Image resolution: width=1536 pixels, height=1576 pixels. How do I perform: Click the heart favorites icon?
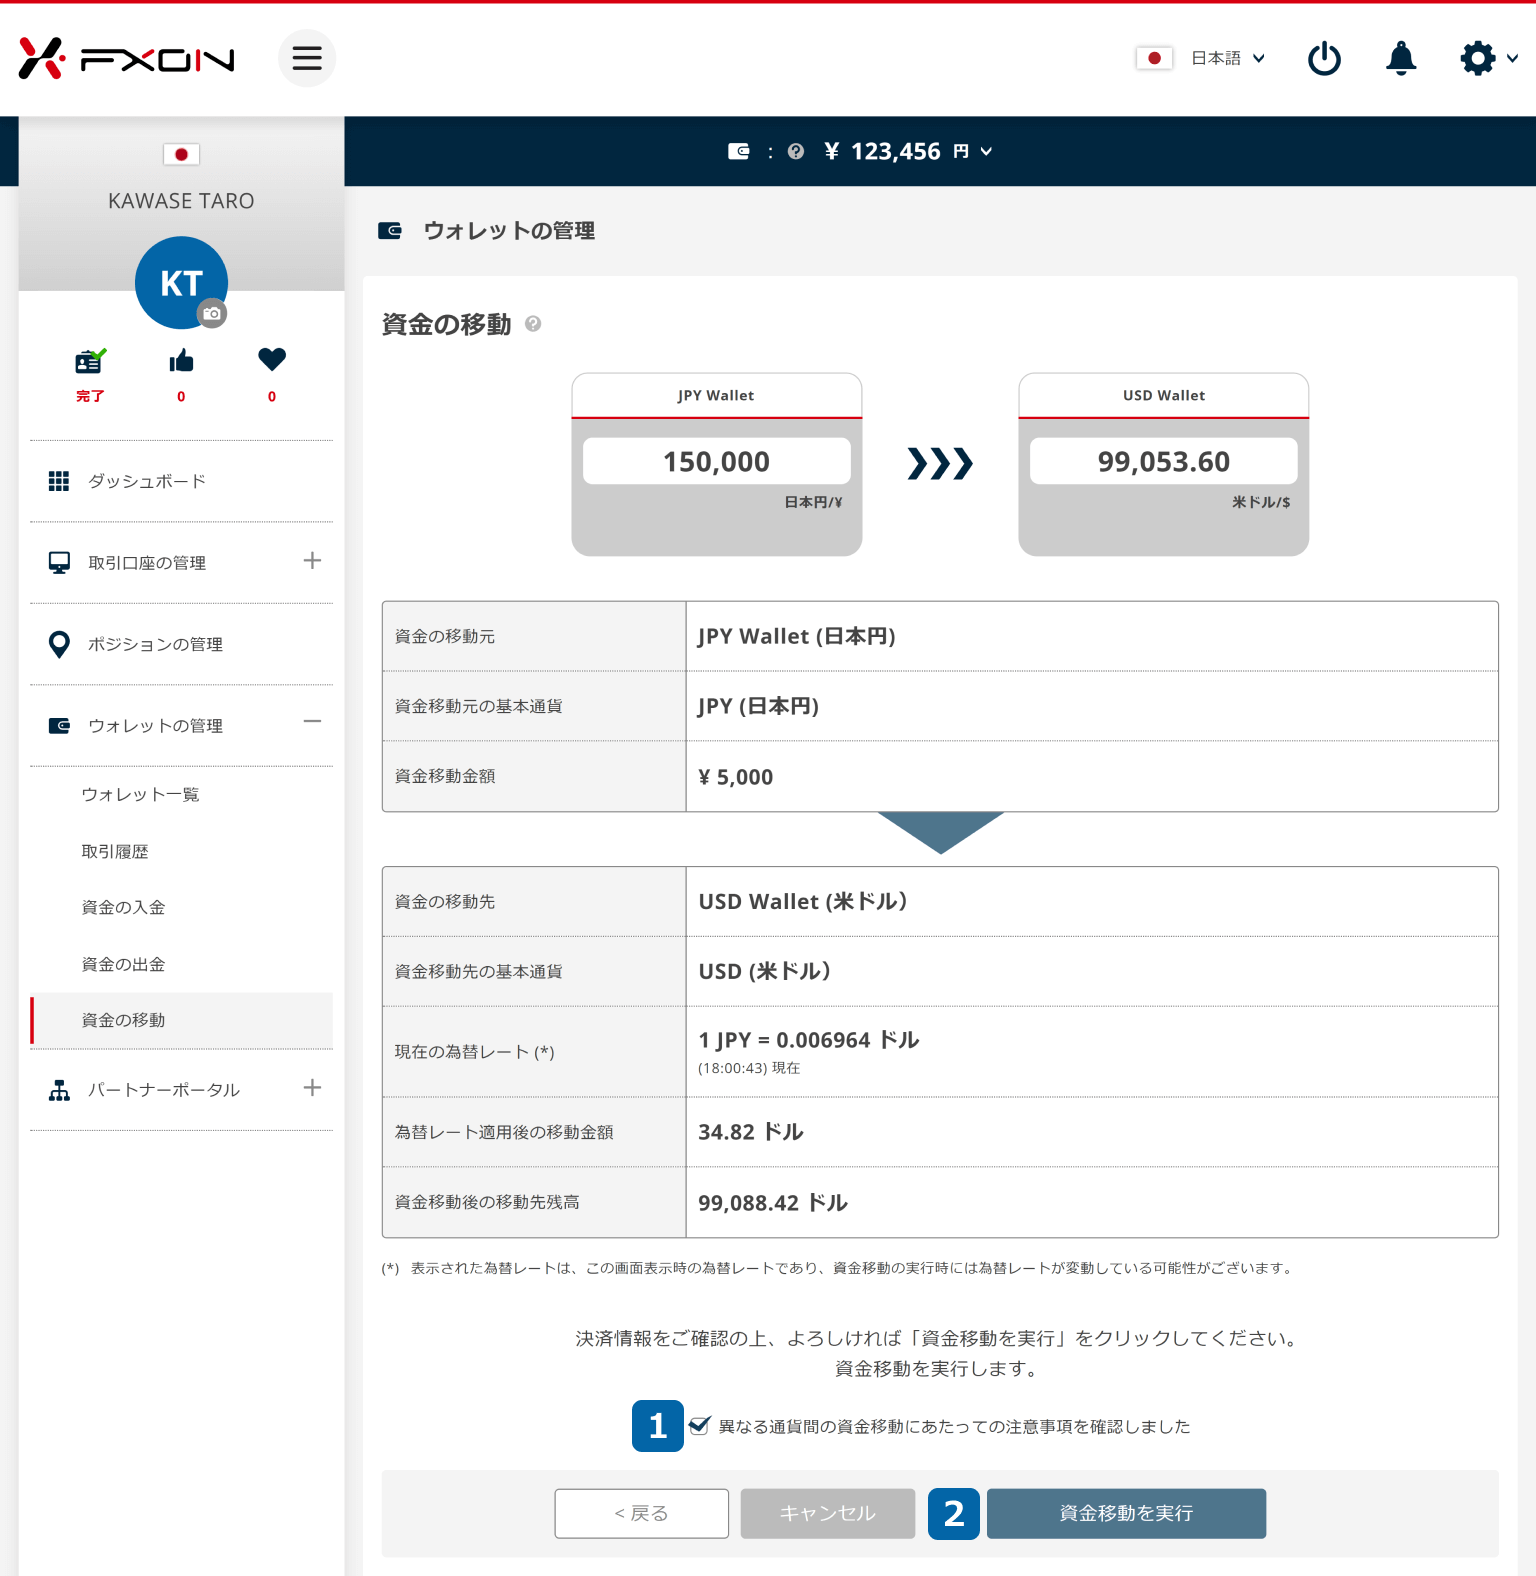272,359
